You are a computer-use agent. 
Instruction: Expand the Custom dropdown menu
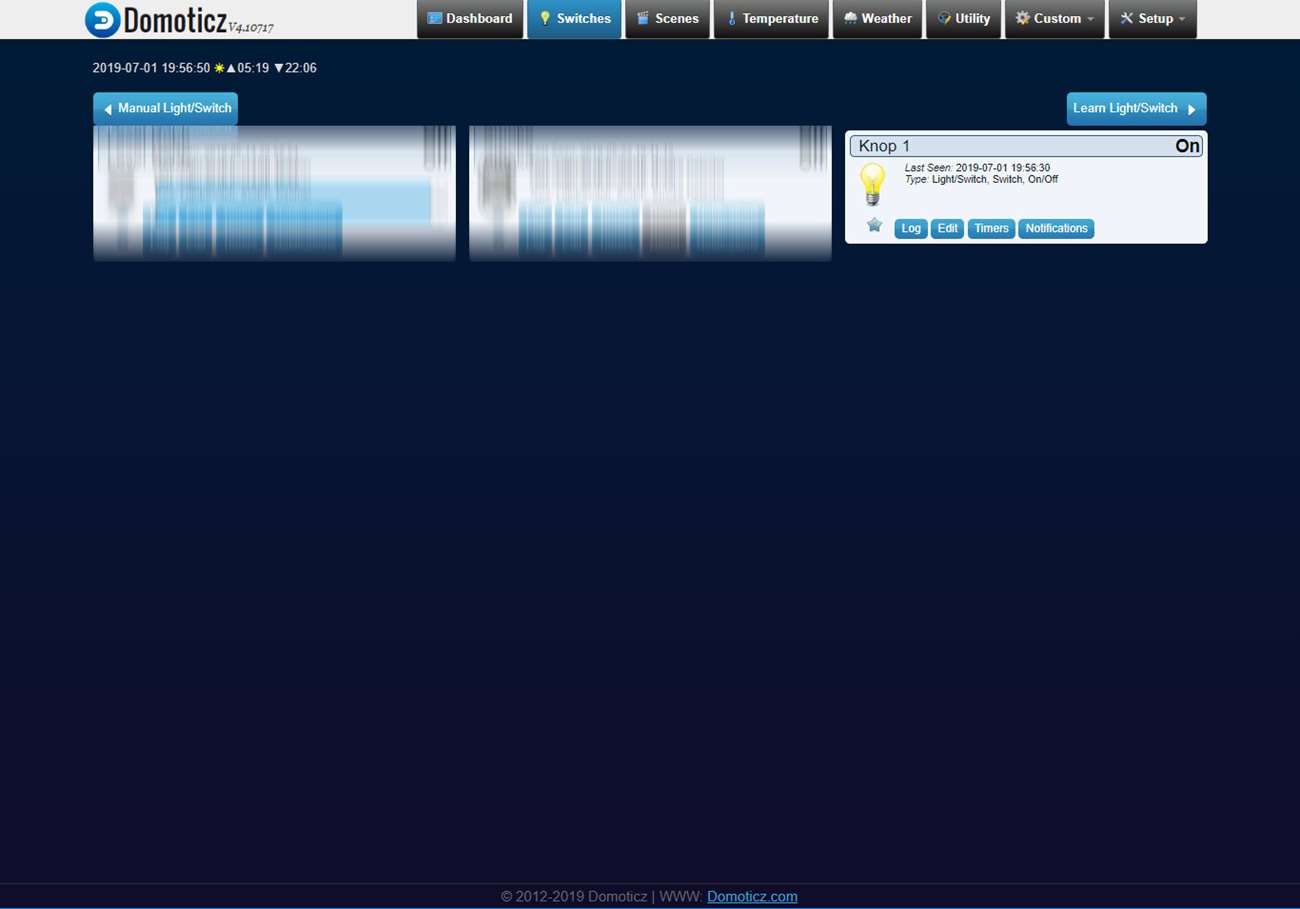click(x=1055, y=19)
